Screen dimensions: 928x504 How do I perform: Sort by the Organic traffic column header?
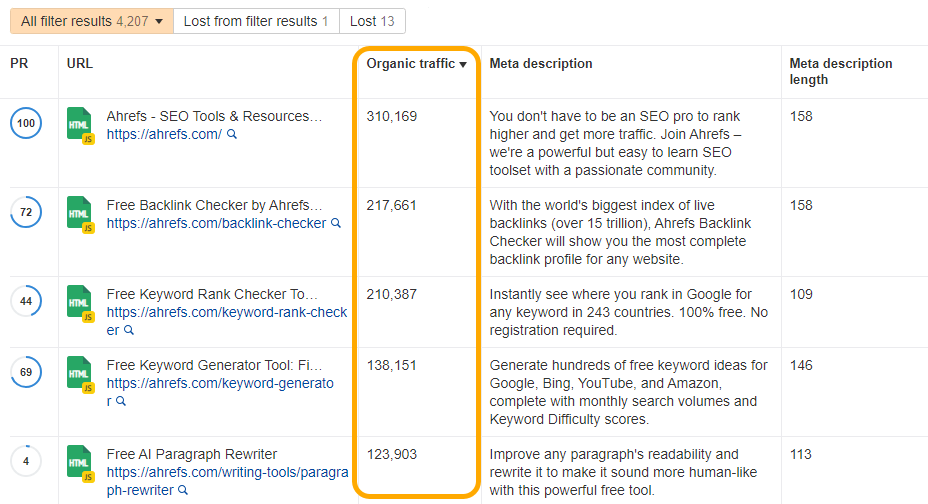tap(416, 64)
